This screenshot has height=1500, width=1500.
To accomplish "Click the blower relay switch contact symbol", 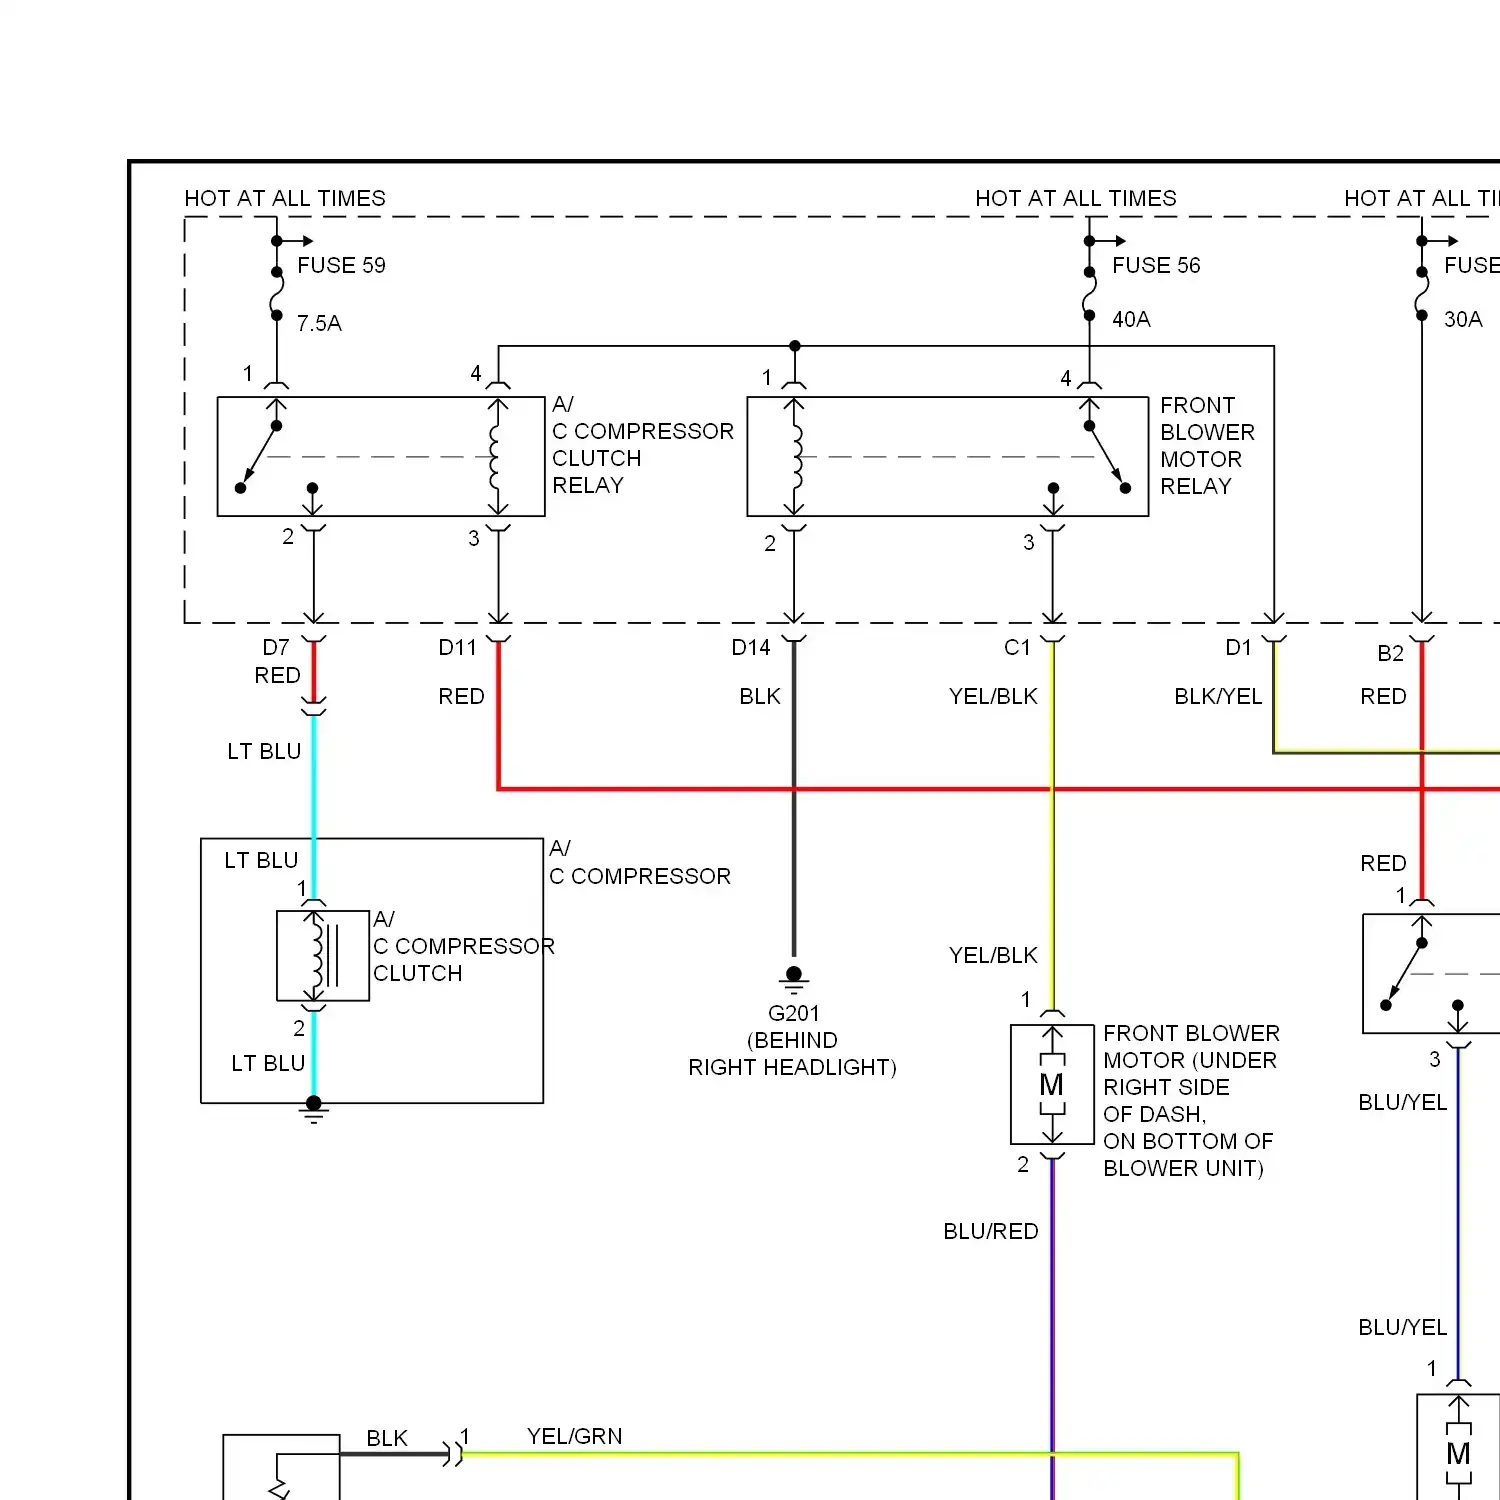I will (1090, 455).
